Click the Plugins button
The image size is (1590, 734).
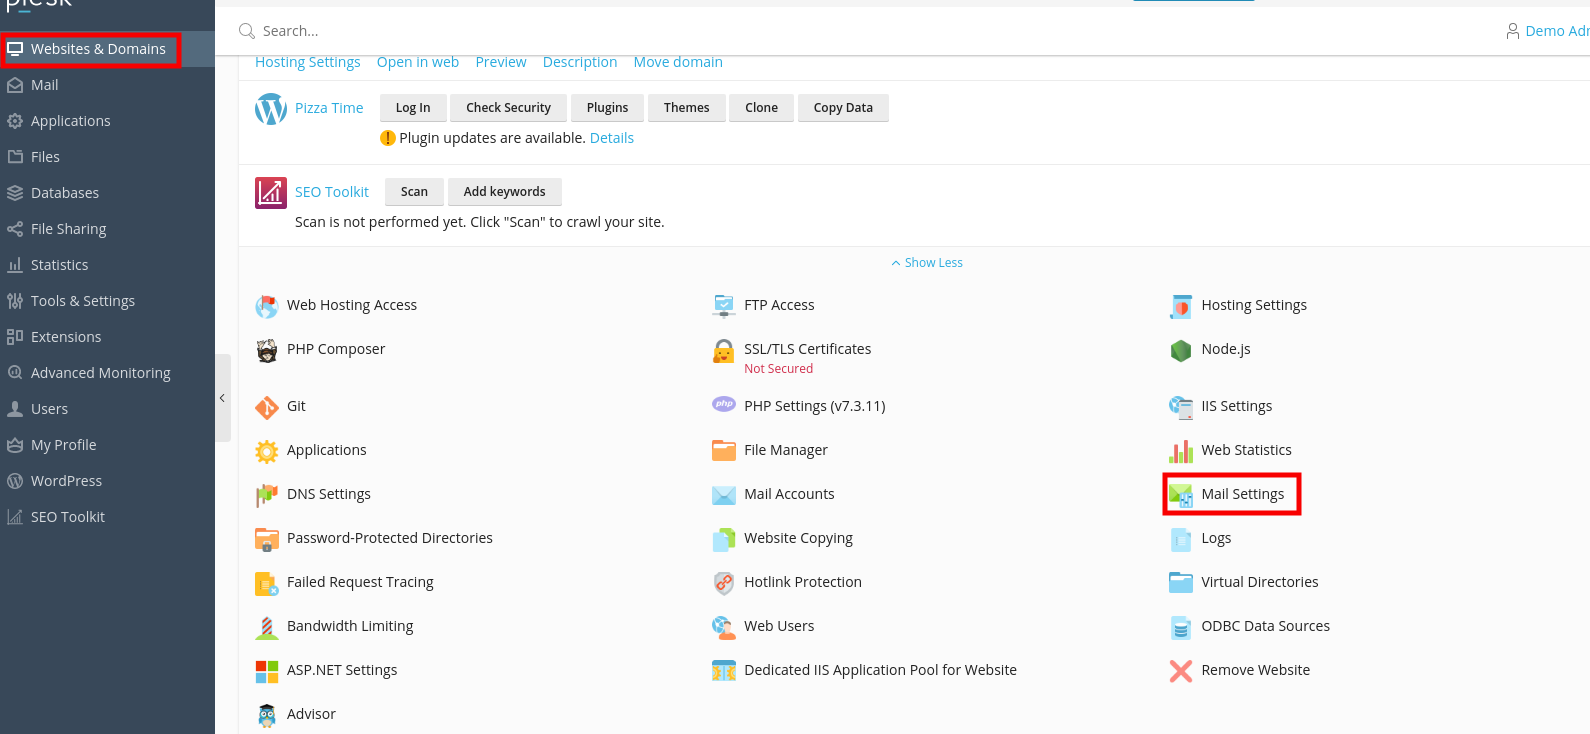pos(607,108)
